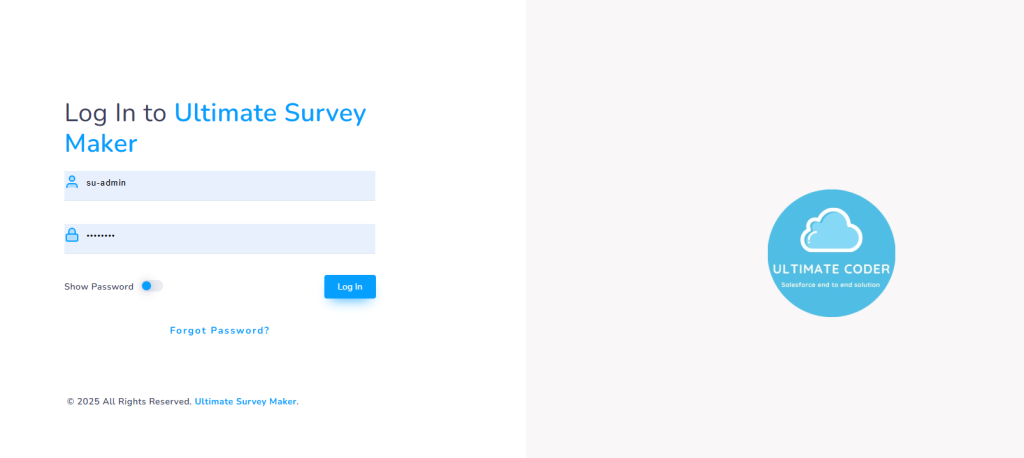Click the white cloud icon in the logo
The height and width of the screenshot is (458, 1024).
831,230
